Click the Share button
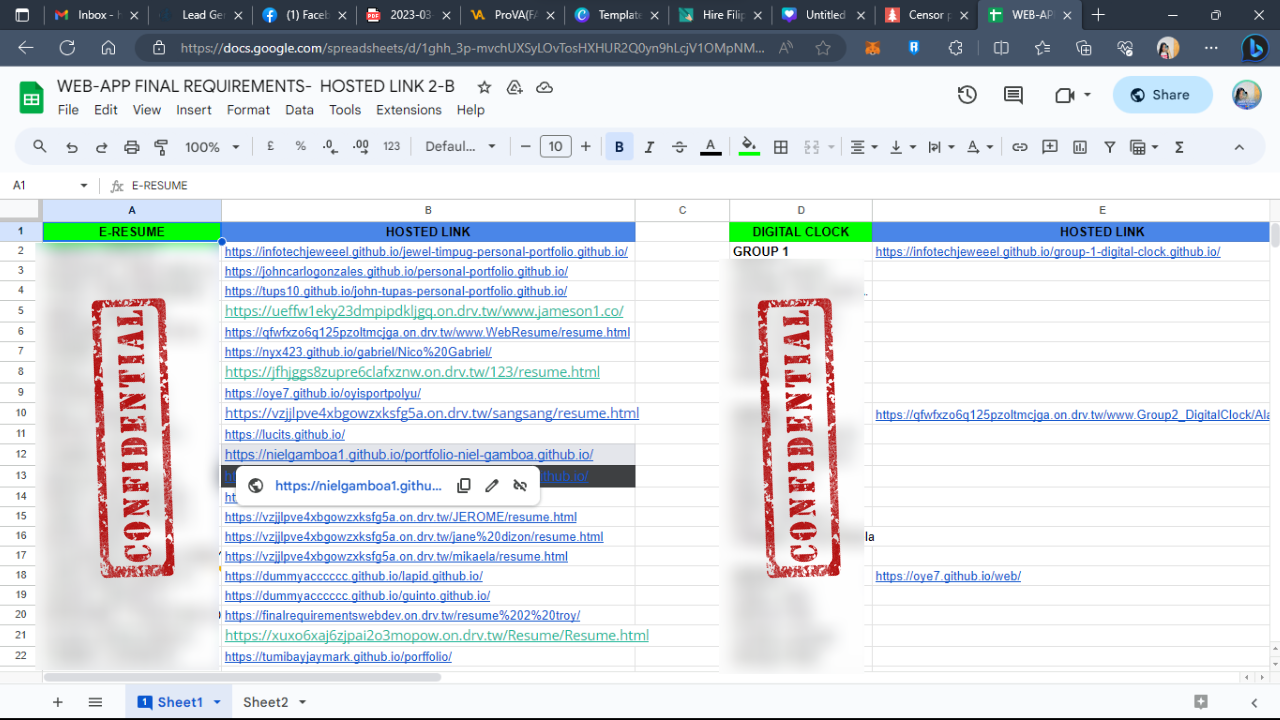The width and height of the screenshot is (1280, 720). [x=1162, y=95]
